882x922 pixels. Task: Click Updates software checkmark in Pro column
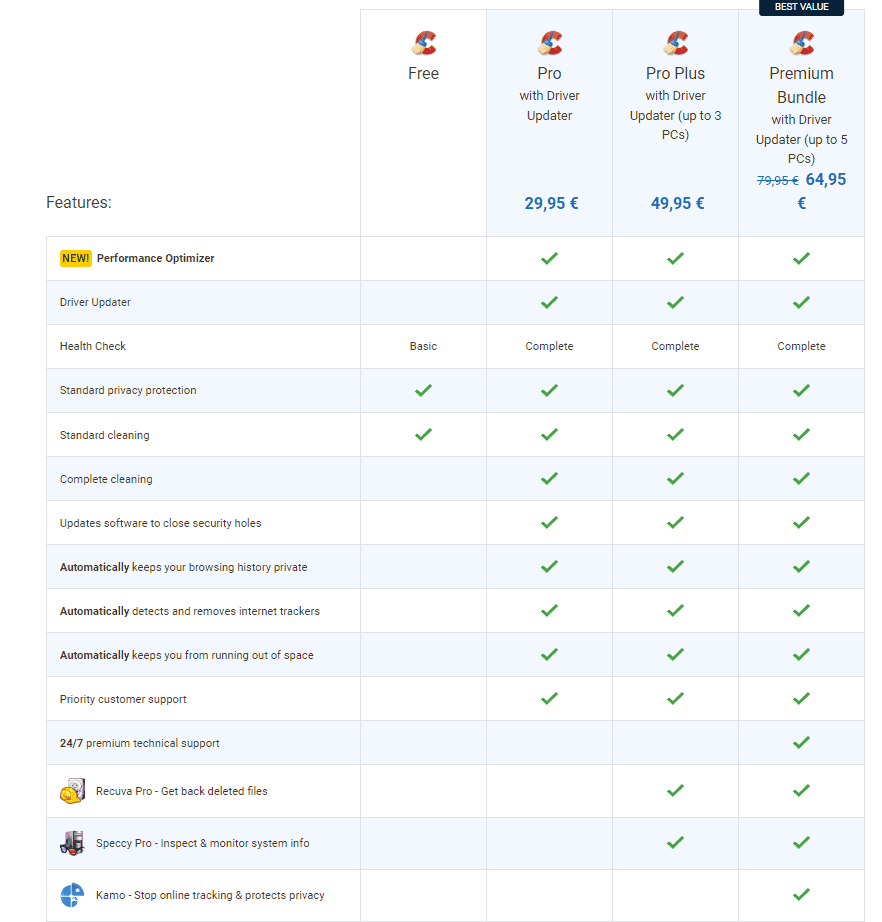click(x=549, y=523)
